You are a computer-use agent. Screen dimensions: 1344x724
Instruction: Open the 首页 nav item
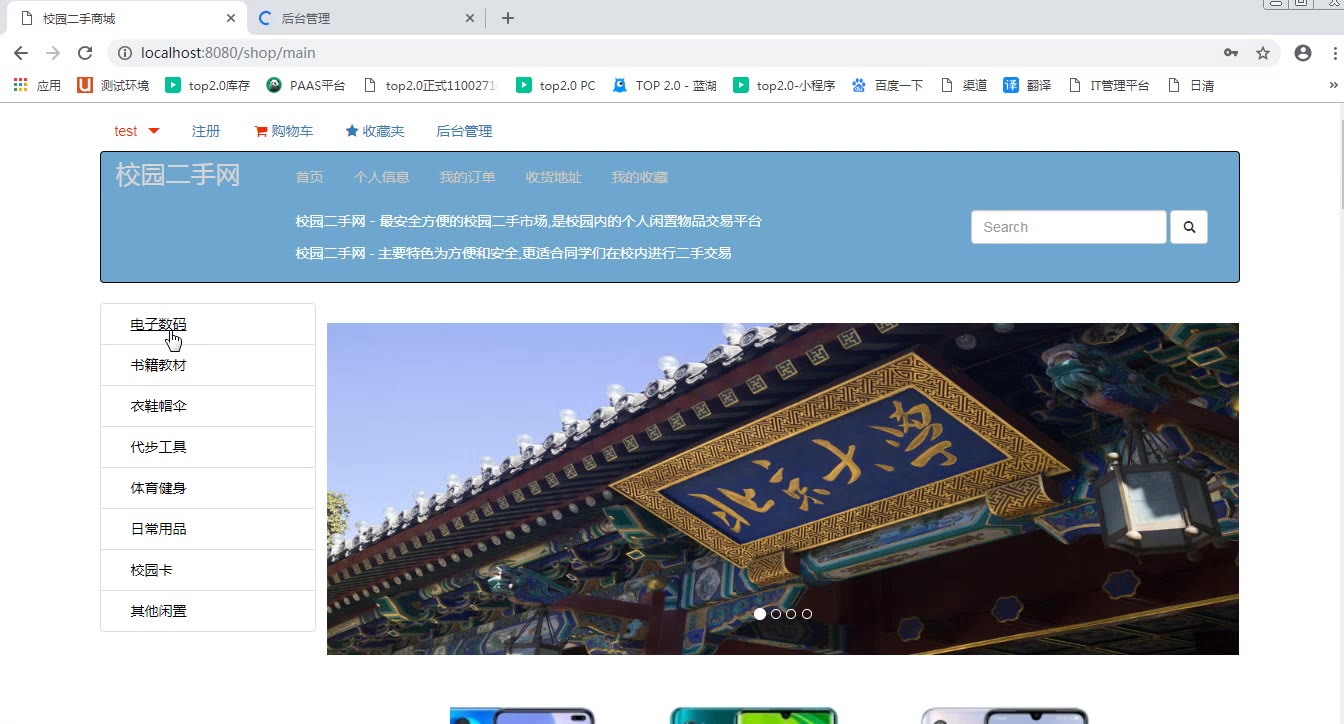click(x=309, y=177)
